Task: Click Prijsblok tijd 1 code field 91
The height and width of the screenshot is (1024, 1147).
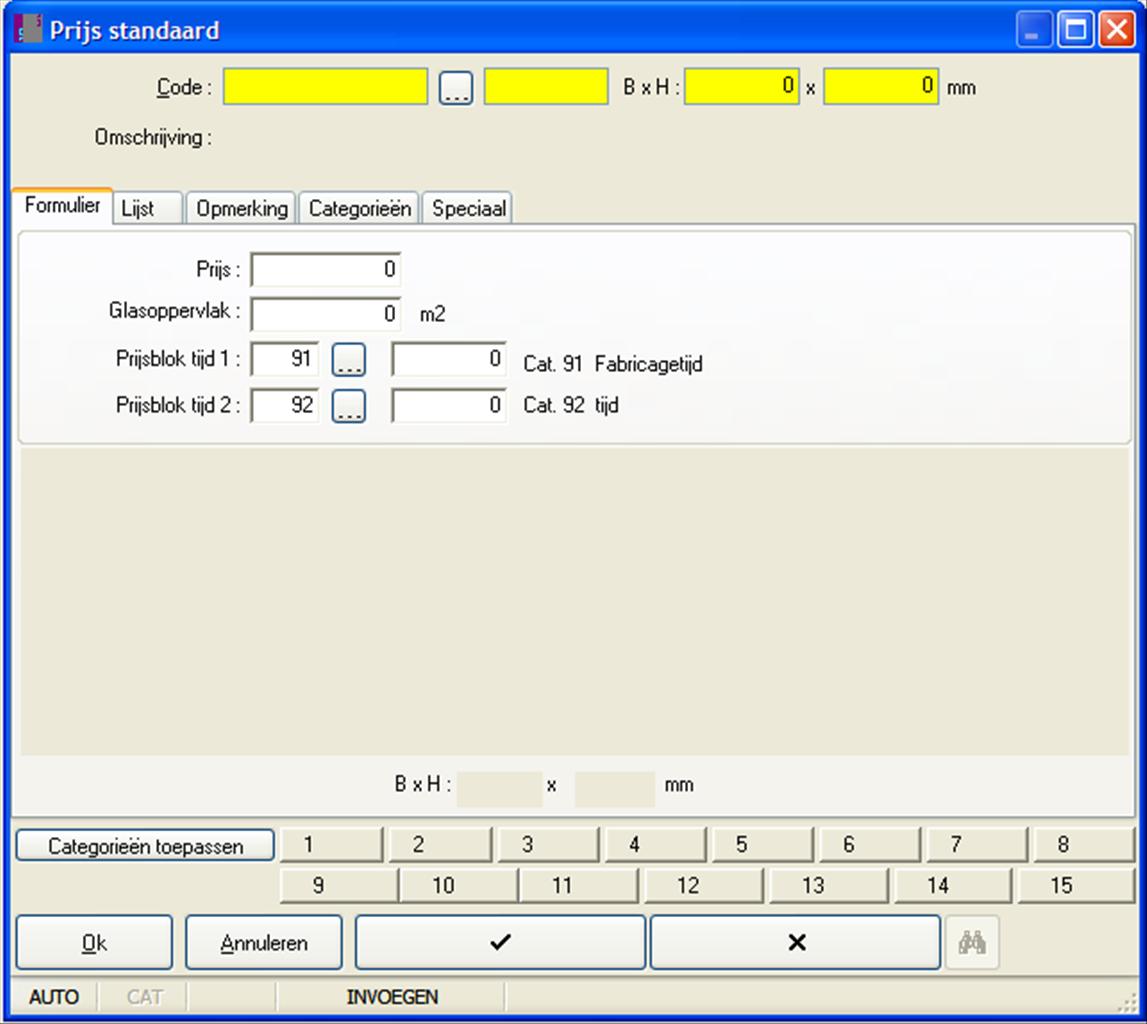Action: 285,359
